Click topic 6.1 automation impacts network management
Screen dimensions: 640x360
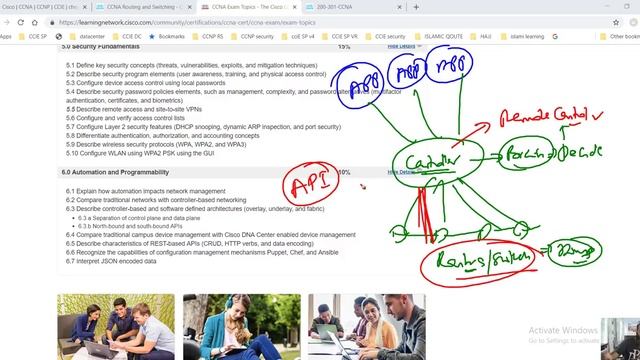pos(145,191)
